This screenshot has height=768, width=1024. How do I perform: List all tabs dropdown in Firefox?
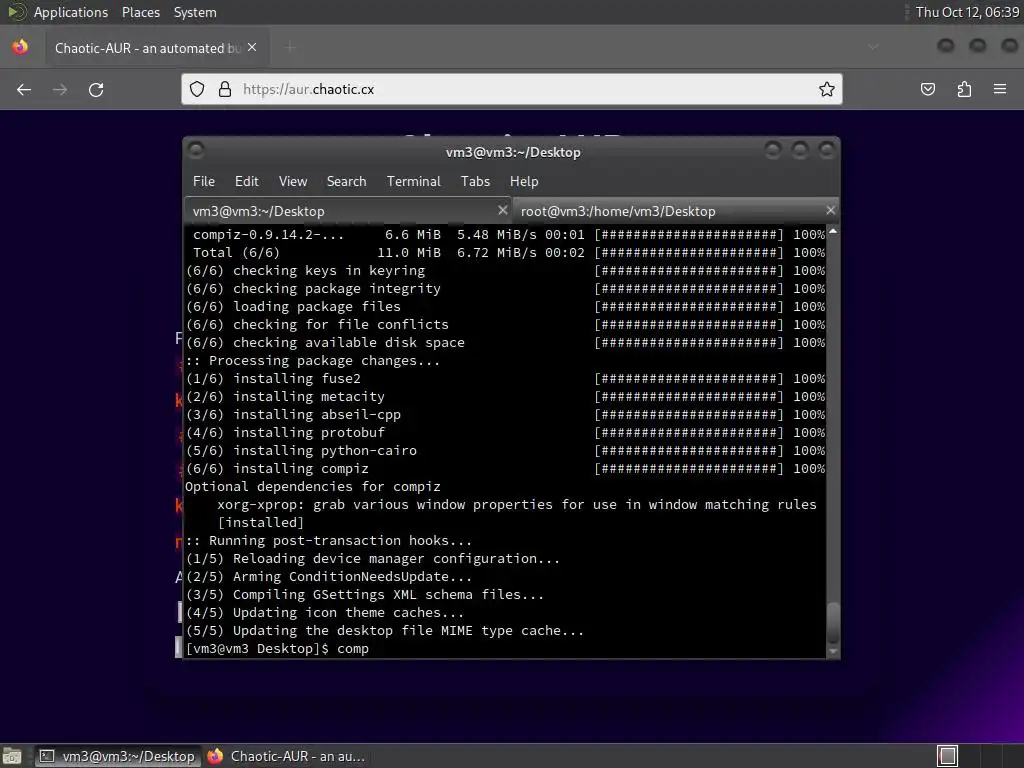[x=873, y=47]
